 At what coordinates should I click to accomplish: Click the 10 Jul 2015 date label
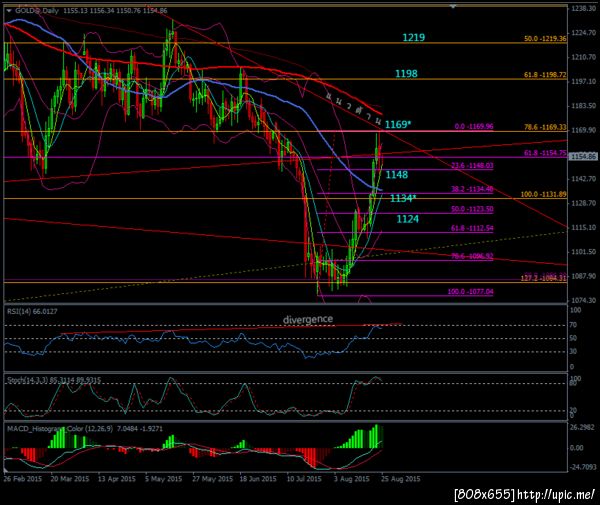304,479
